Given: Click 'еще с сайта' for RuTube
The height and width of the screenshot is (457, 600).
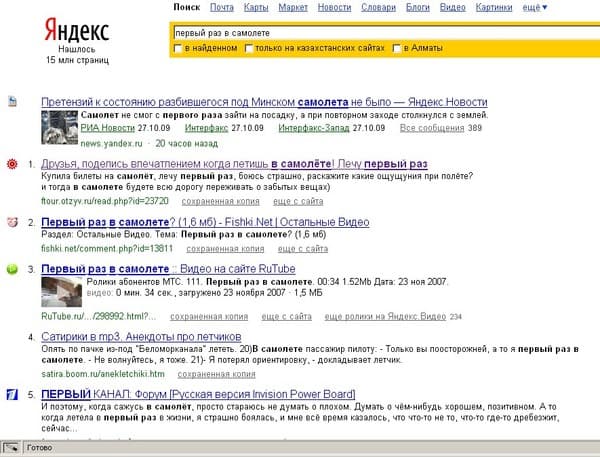Looking at the screenshot, I should 287,317.
